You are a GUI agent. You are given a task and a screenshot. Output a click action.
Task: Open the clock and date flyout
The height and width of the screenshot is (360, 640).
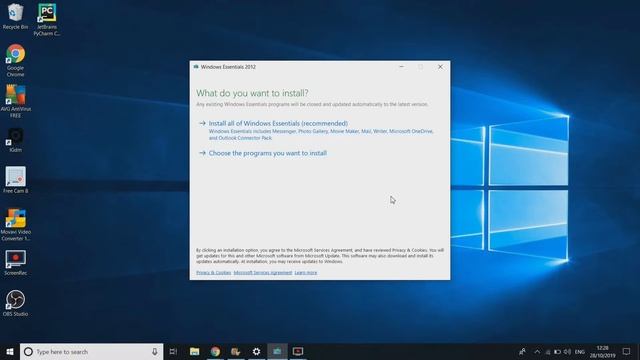[602, 352]
